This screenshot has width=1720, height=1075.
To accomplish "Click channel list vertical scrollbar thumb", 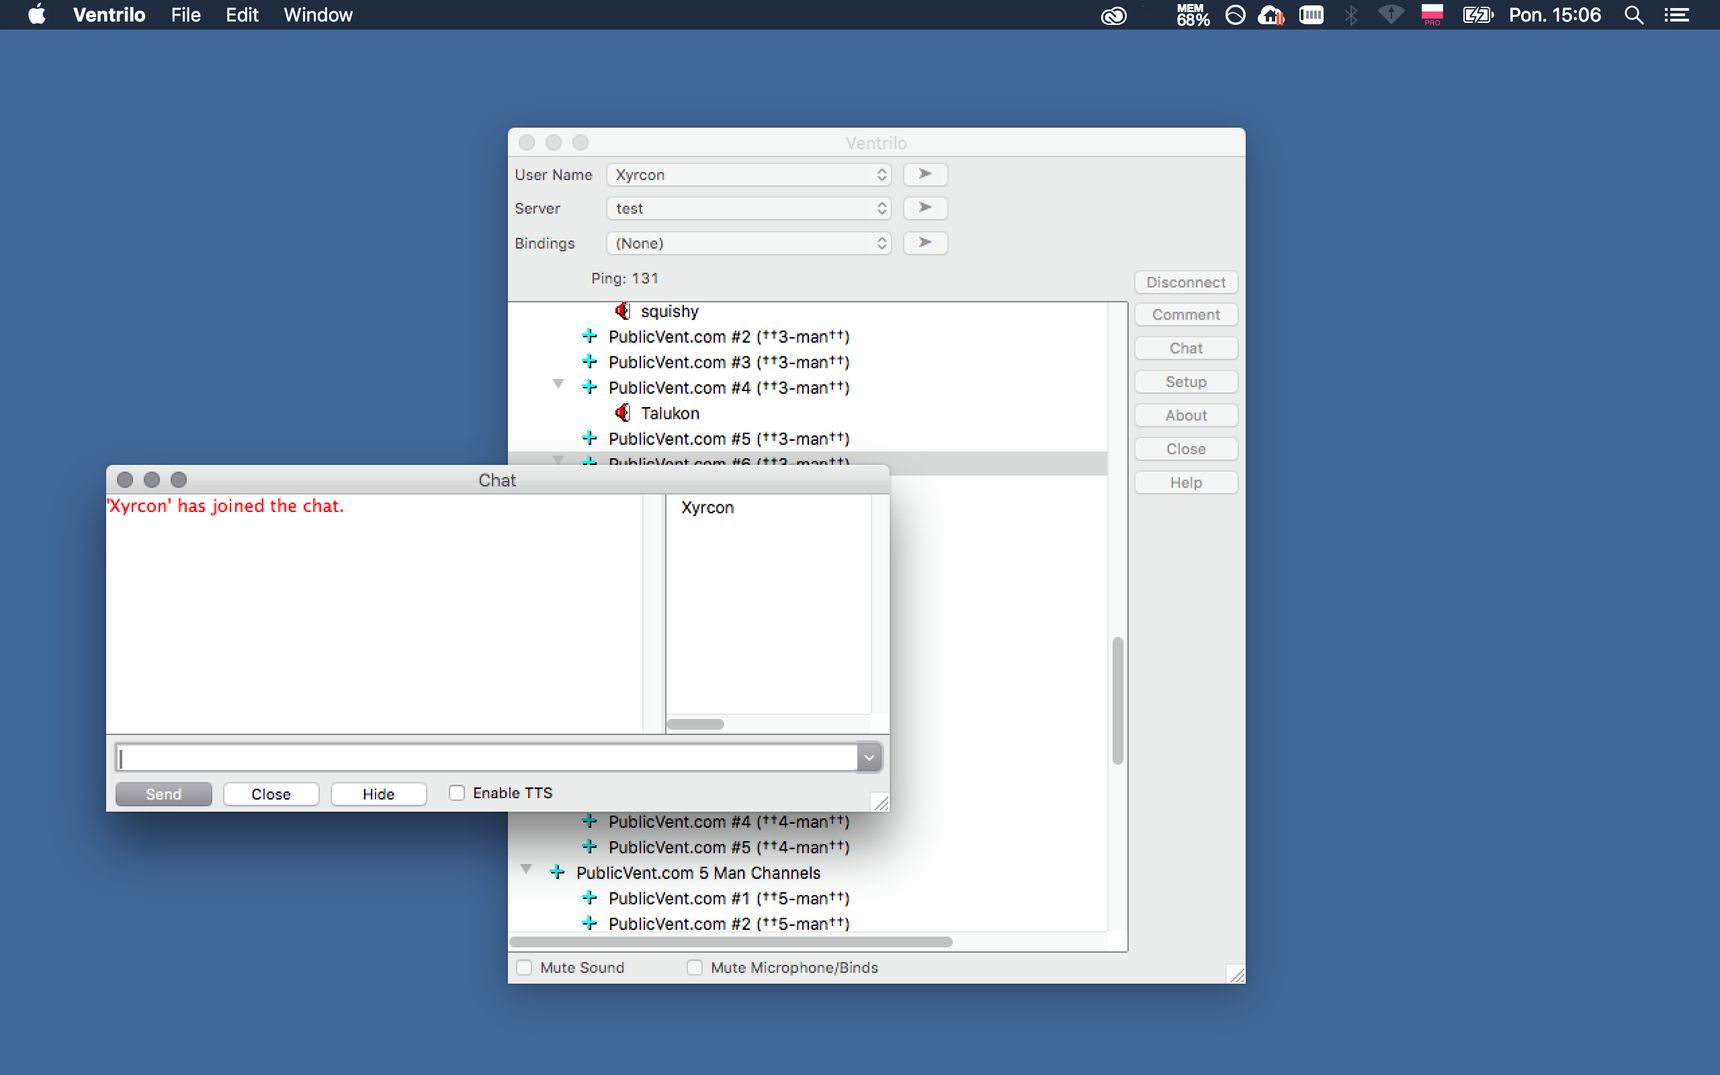I will 1118,700.
